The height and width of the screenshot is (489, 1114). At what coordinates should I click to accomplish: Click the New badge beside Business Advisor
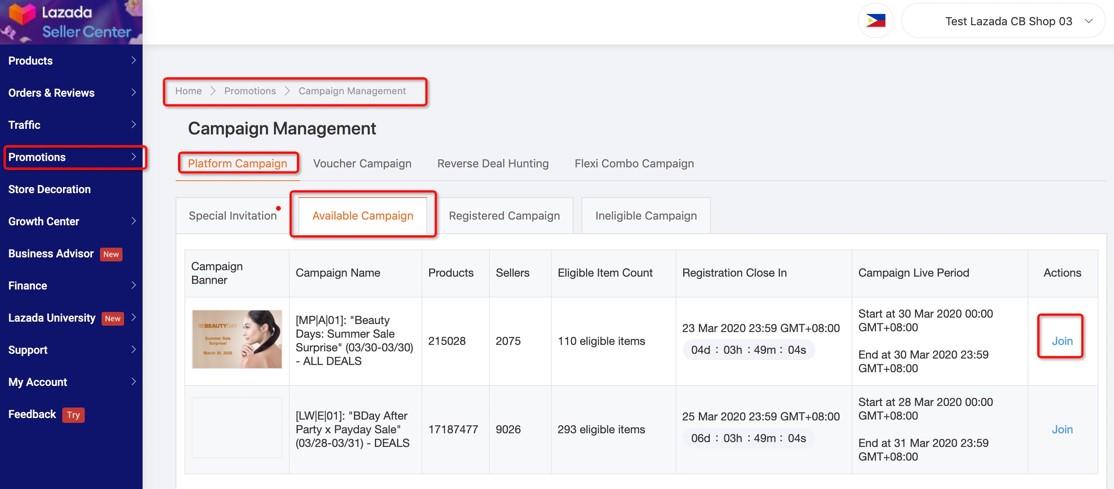click(x=111, y=254)
